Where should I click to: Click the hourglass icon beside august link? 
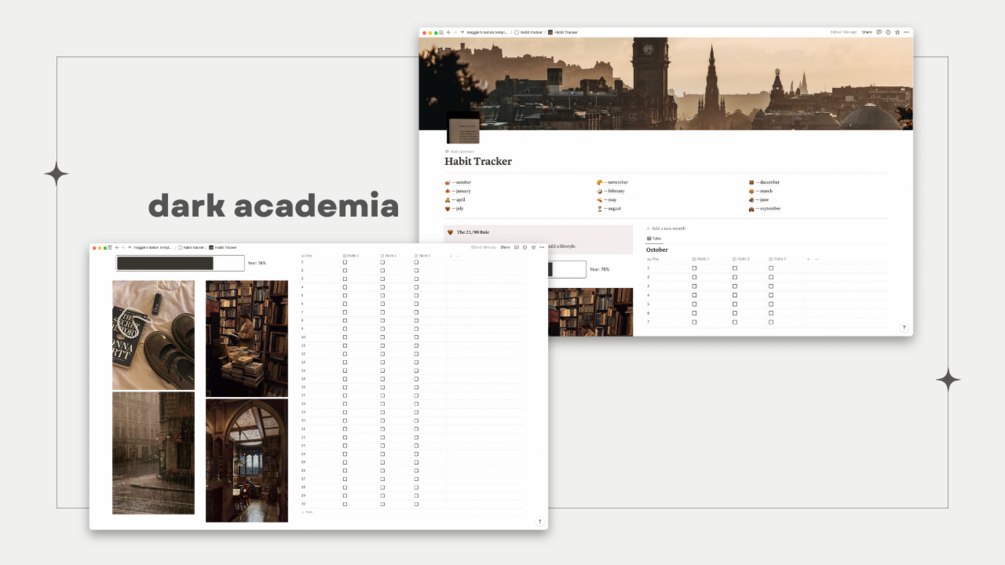pos(599,209)
